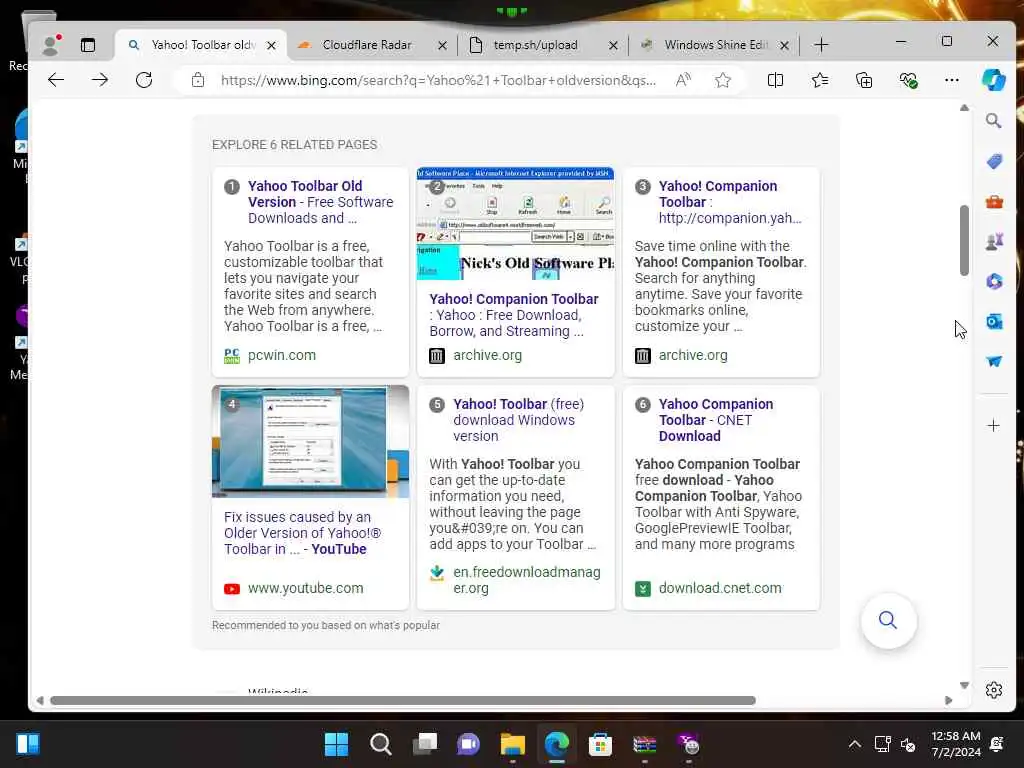View site information lock icon

198,80
